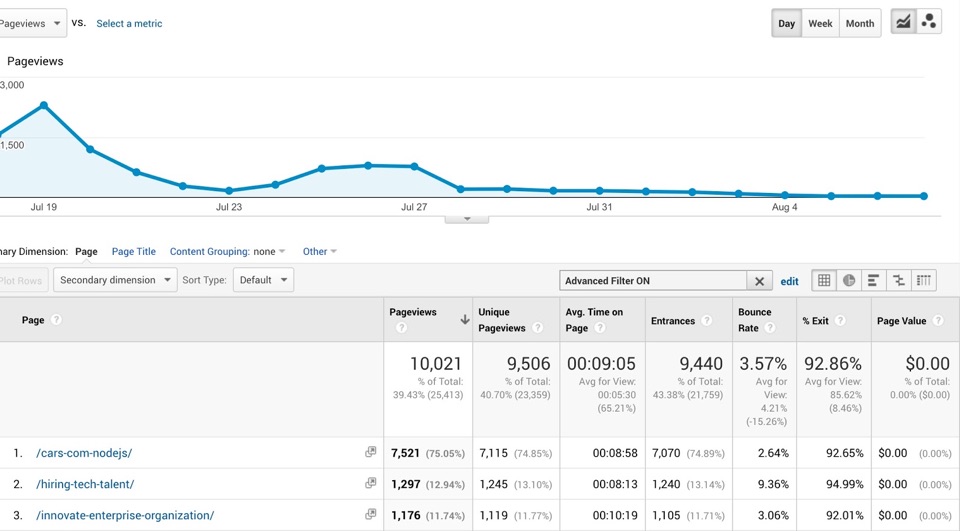The height and width of the screenshot is (531, 960).
Task: Select the percentage pie chart view
Action: coord(849,281)
